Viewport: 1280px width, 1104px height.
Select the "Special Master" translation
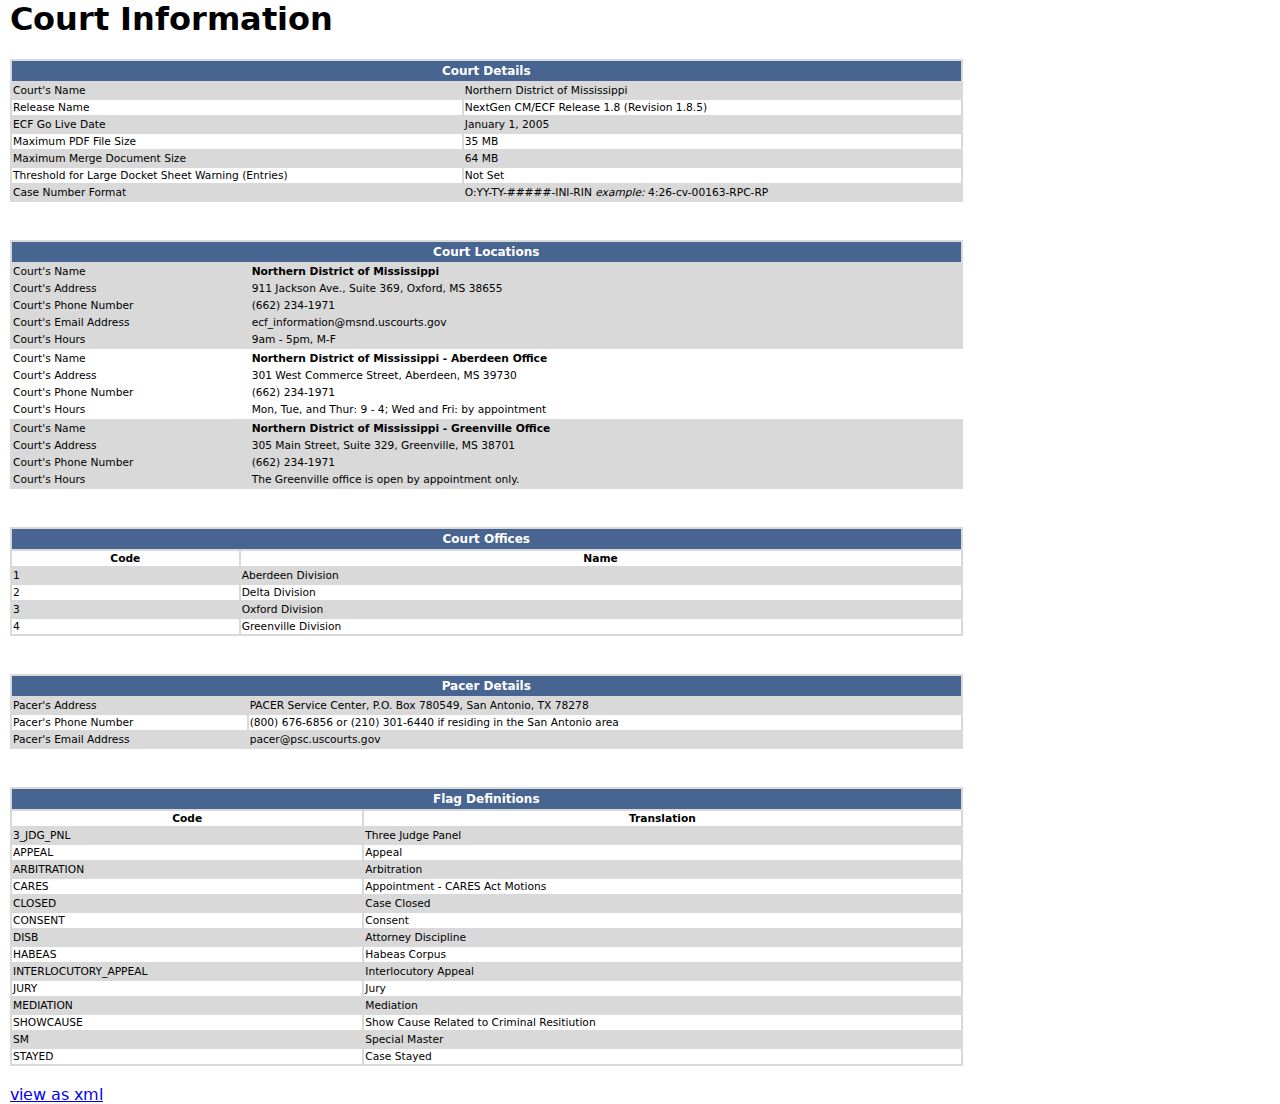(x=404, y=1039)
